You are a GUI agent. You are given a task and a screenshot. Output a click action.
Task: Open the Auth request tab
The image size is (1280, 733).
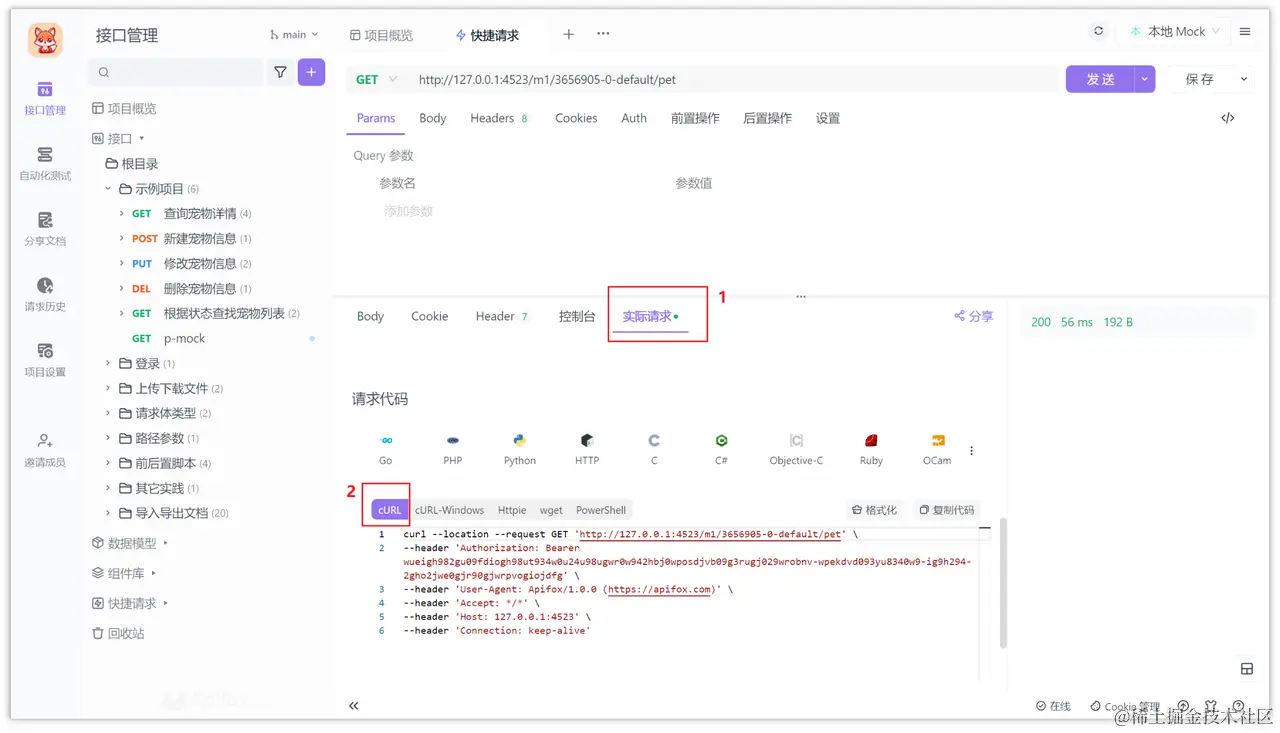click(x=634, y=118)
